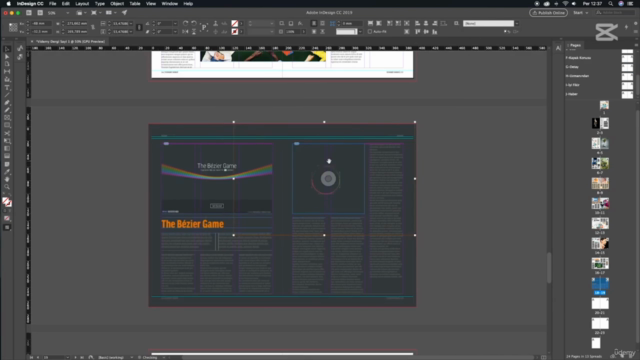The width and height of the screenshot is (640, 360).
Task: Open the Edit menu
Action: tap(65, 4)
